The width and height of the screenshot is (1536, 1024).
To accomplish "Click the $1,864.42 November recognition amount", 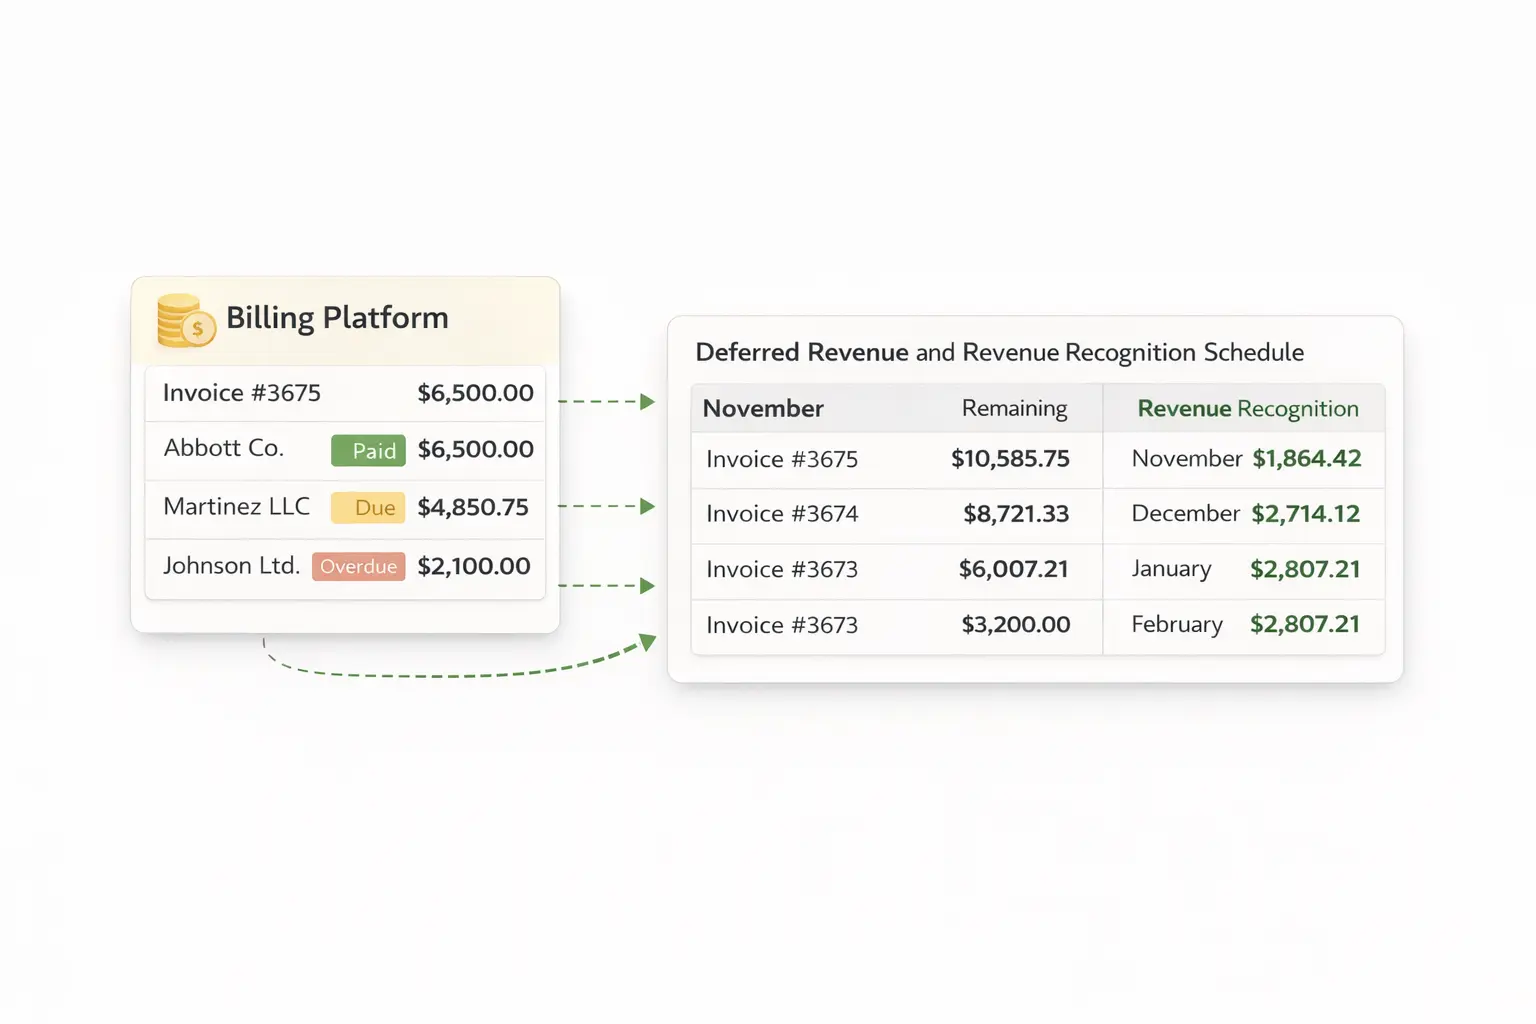I will [1307, 459].
